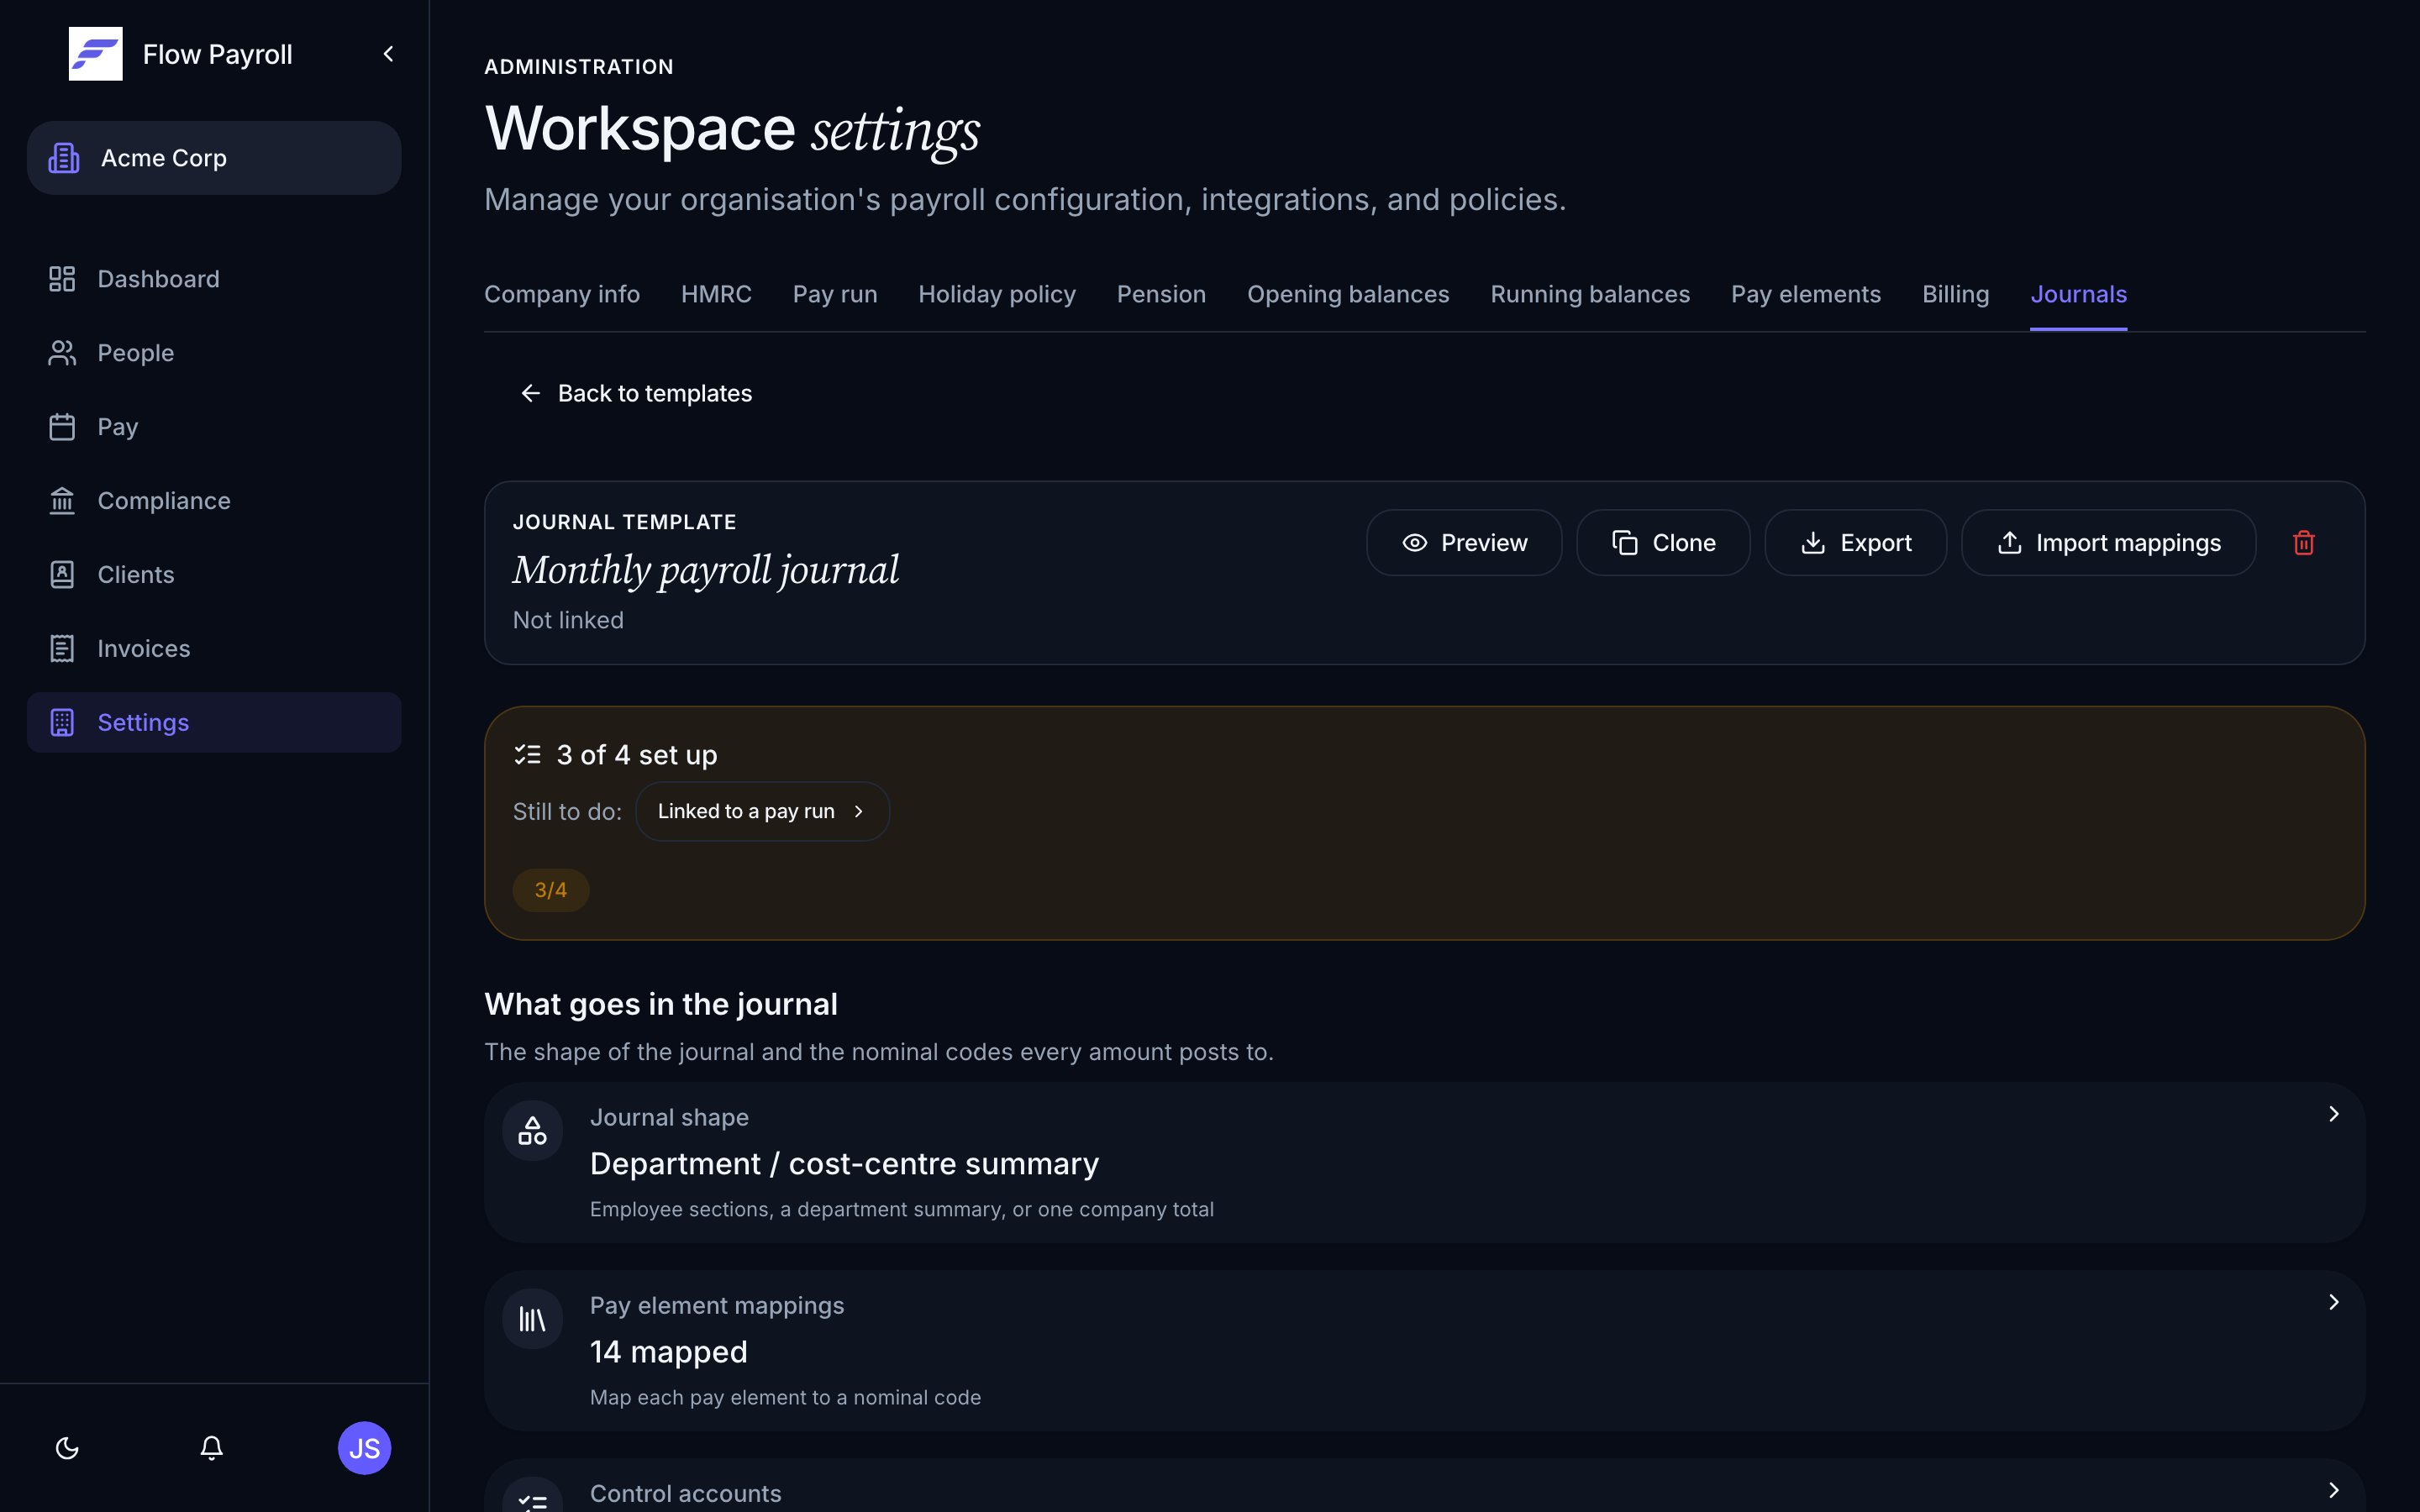Click the 3/4 progress badge
The image size is (2420, 1512).
[x=551, y=890]
